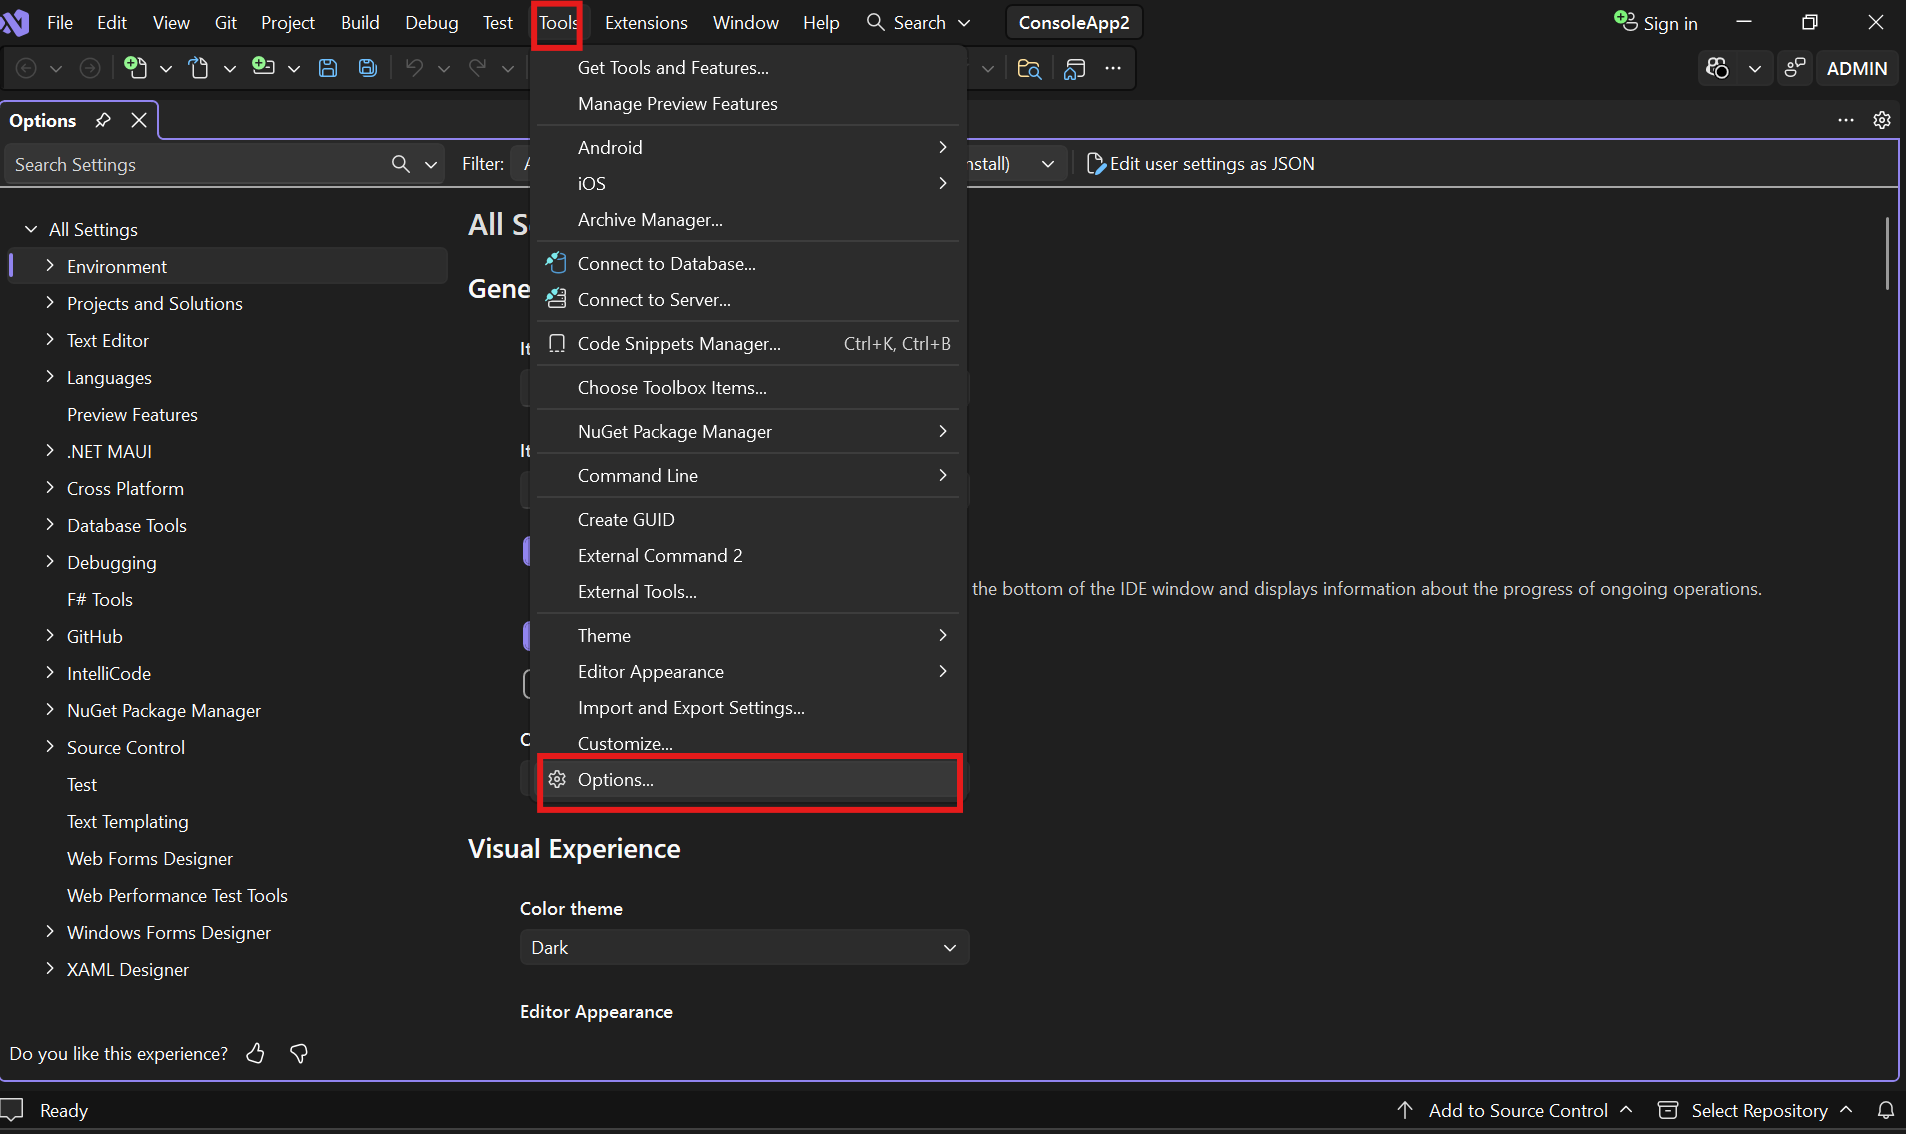Save the current file with Save icon

[x=328, y=68]
